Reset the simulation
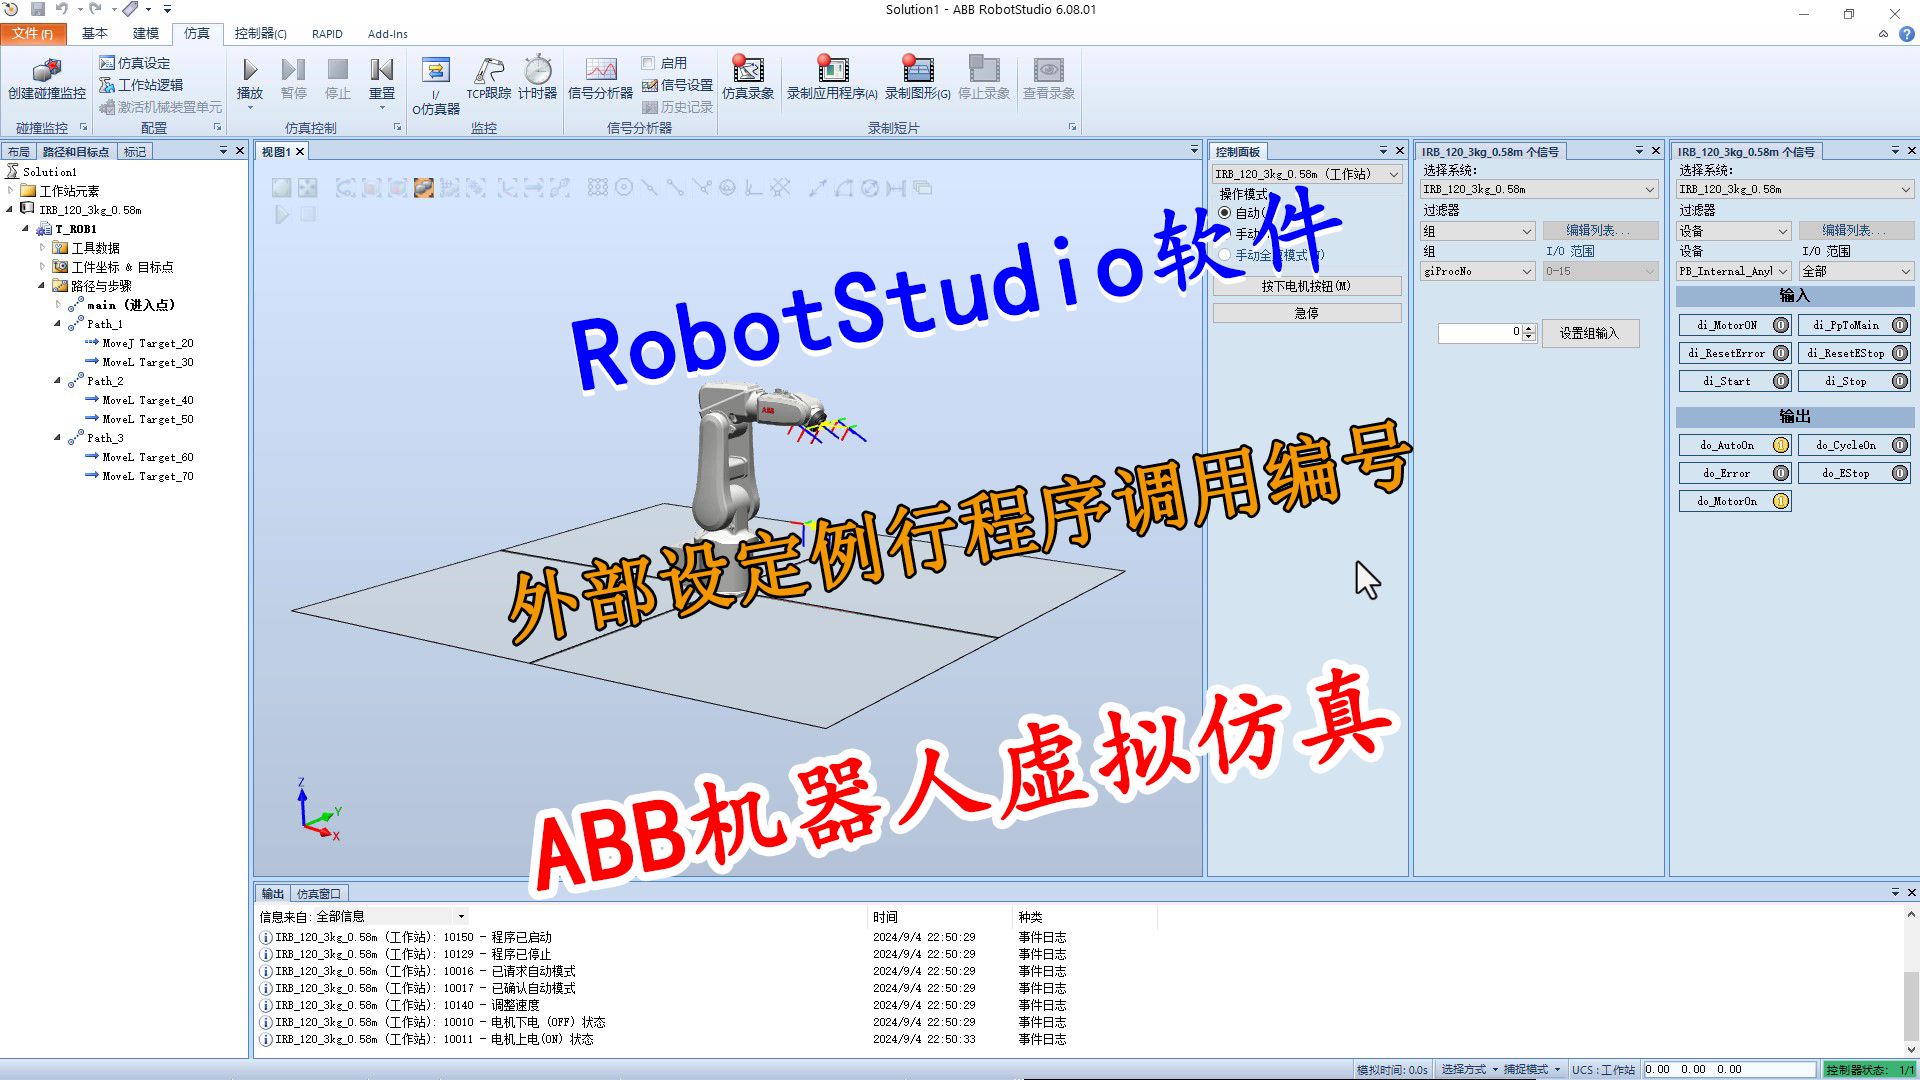 click(381, 80)
